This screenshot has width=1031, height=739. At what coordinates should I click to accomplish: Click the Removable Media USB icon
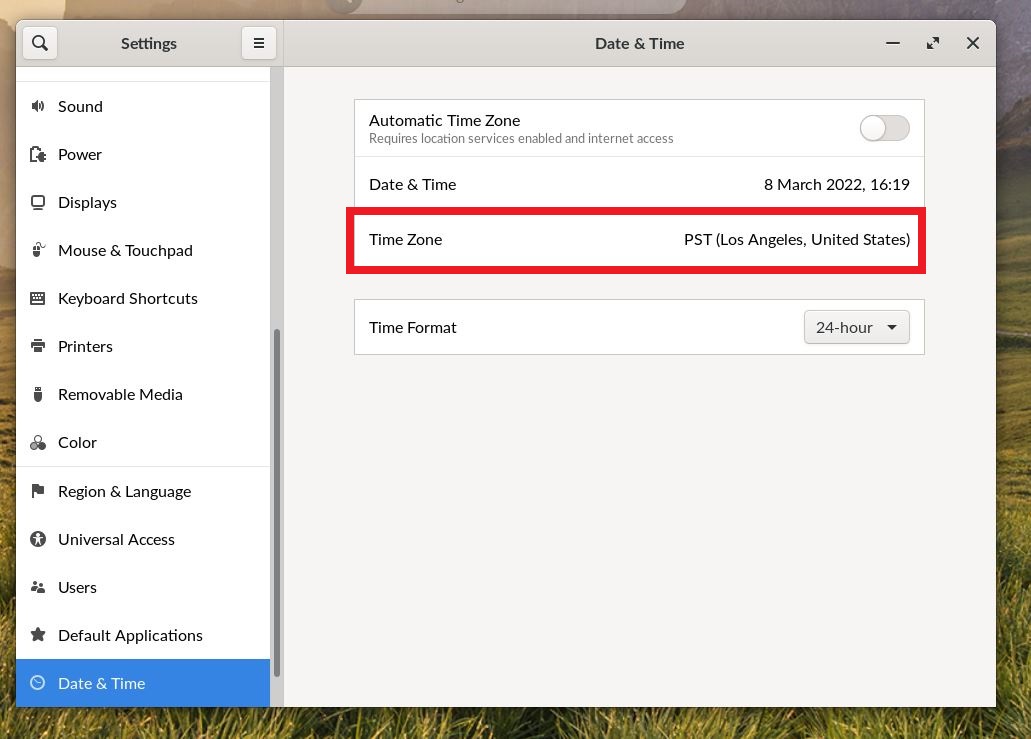pyautogui.click(x=38, y=394)
